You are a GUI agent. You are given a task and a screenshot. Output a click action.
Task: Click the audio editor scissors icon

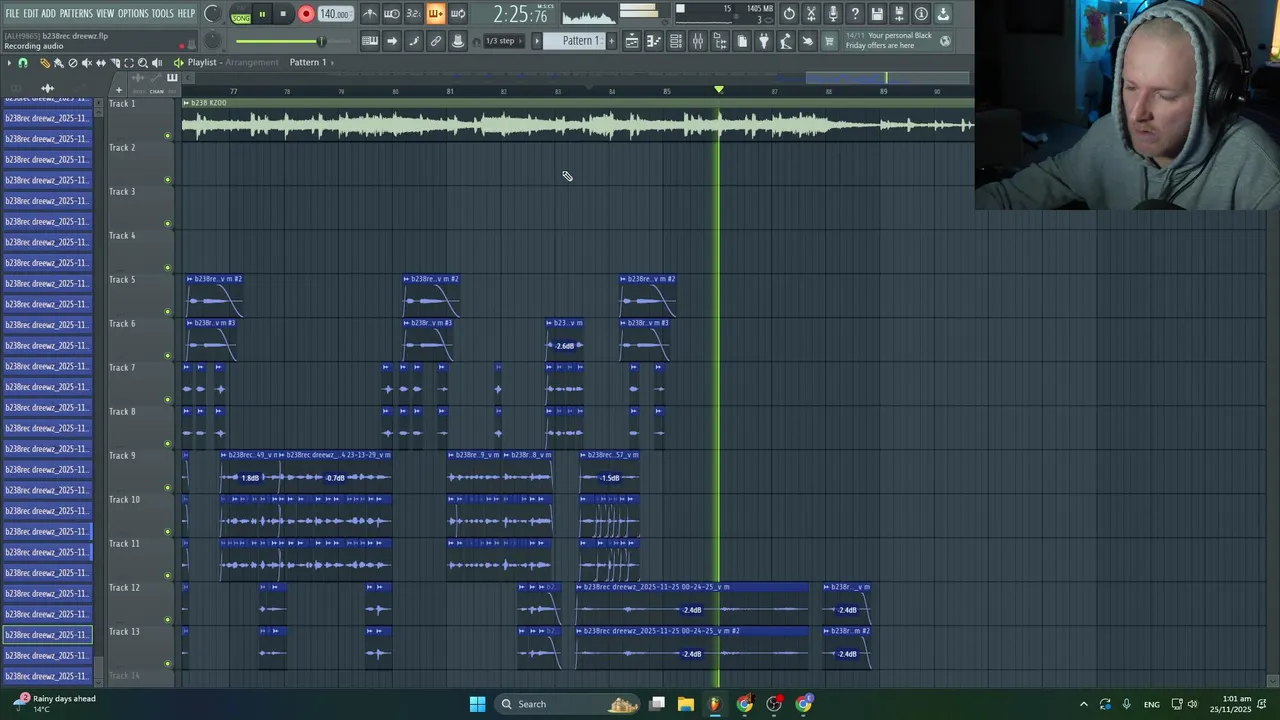(x=811, y=14)
